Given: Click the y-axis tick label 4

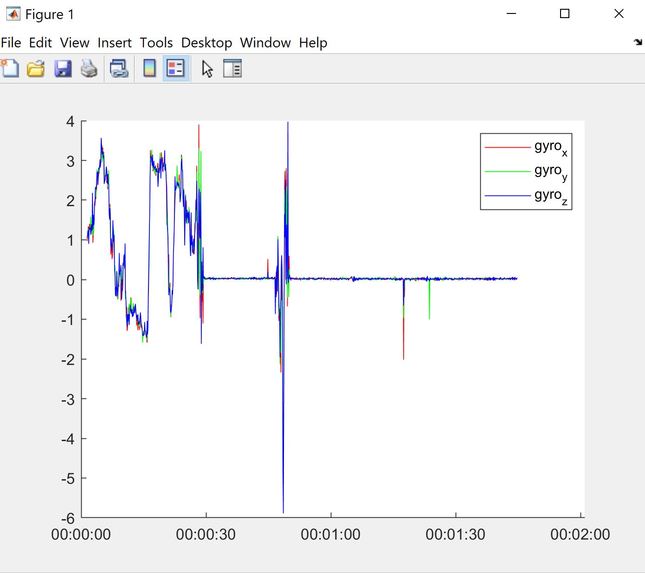Looking at the screenshot, I should (x=70, y=122).
